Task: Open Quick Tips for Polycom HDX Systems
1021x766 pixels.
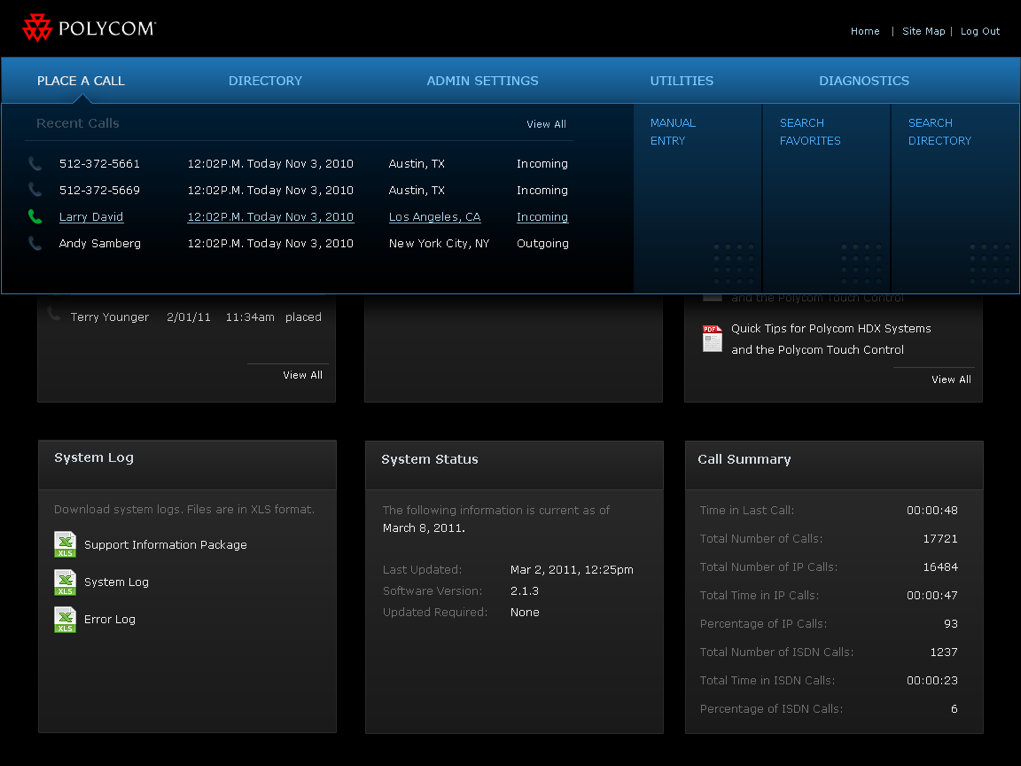Action: coord(831,339)
